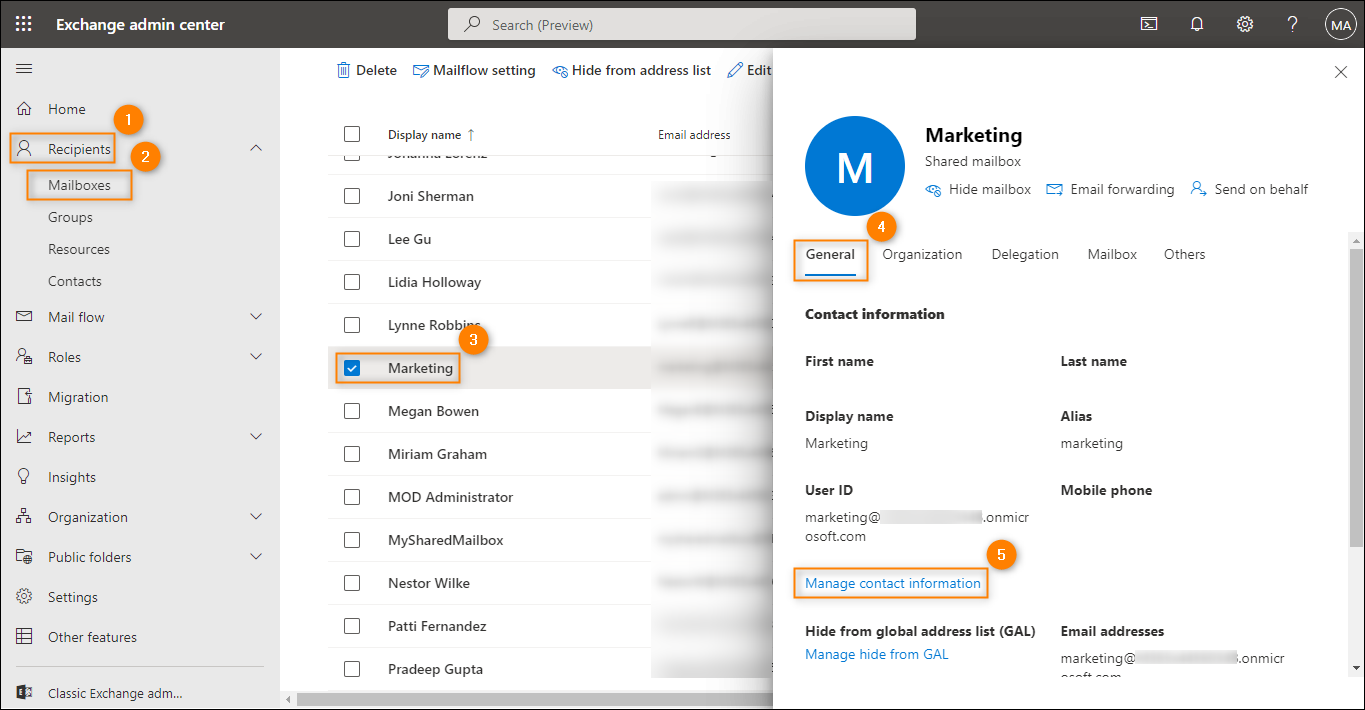The image size is (1365, 710).
Task: Open Groups under Recipients
Action: [x=70, y=217]
